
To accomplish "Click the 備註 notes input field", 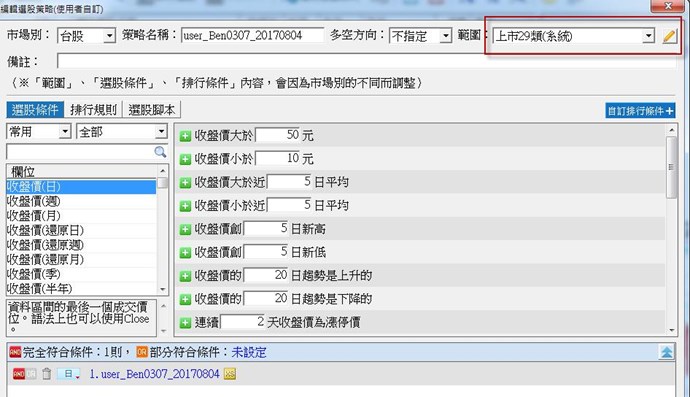I will tap(366, 61).
